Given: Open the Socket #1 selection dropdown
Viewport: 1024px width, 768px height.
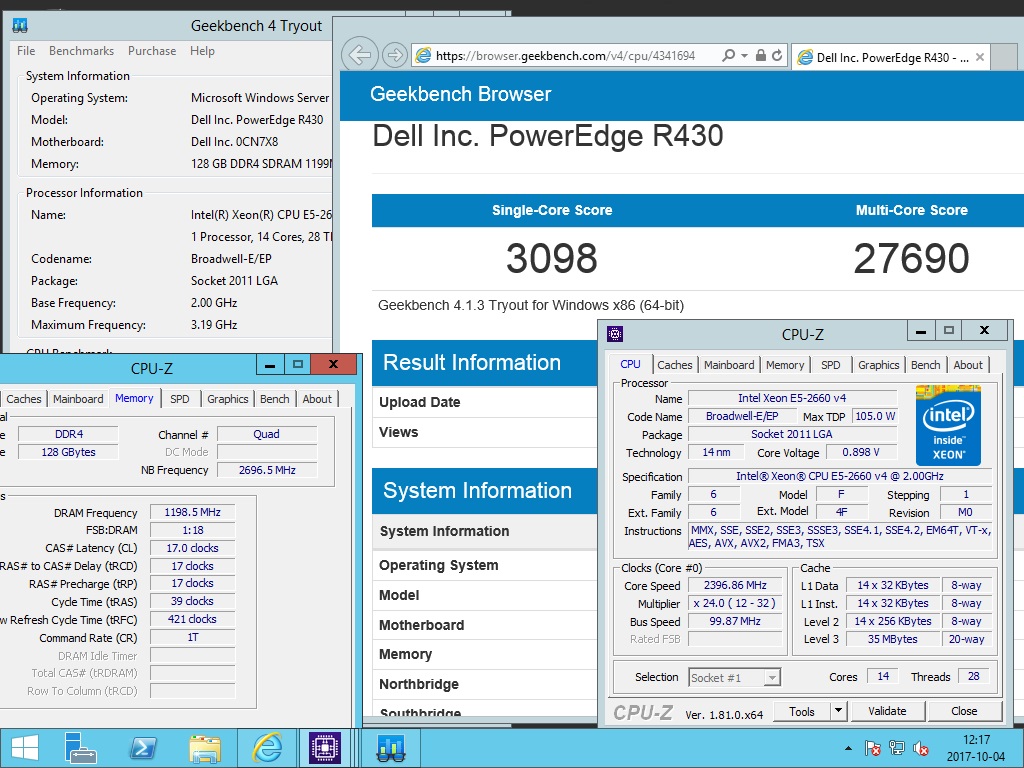Looking at the screenshot, I should pos(772,678).
